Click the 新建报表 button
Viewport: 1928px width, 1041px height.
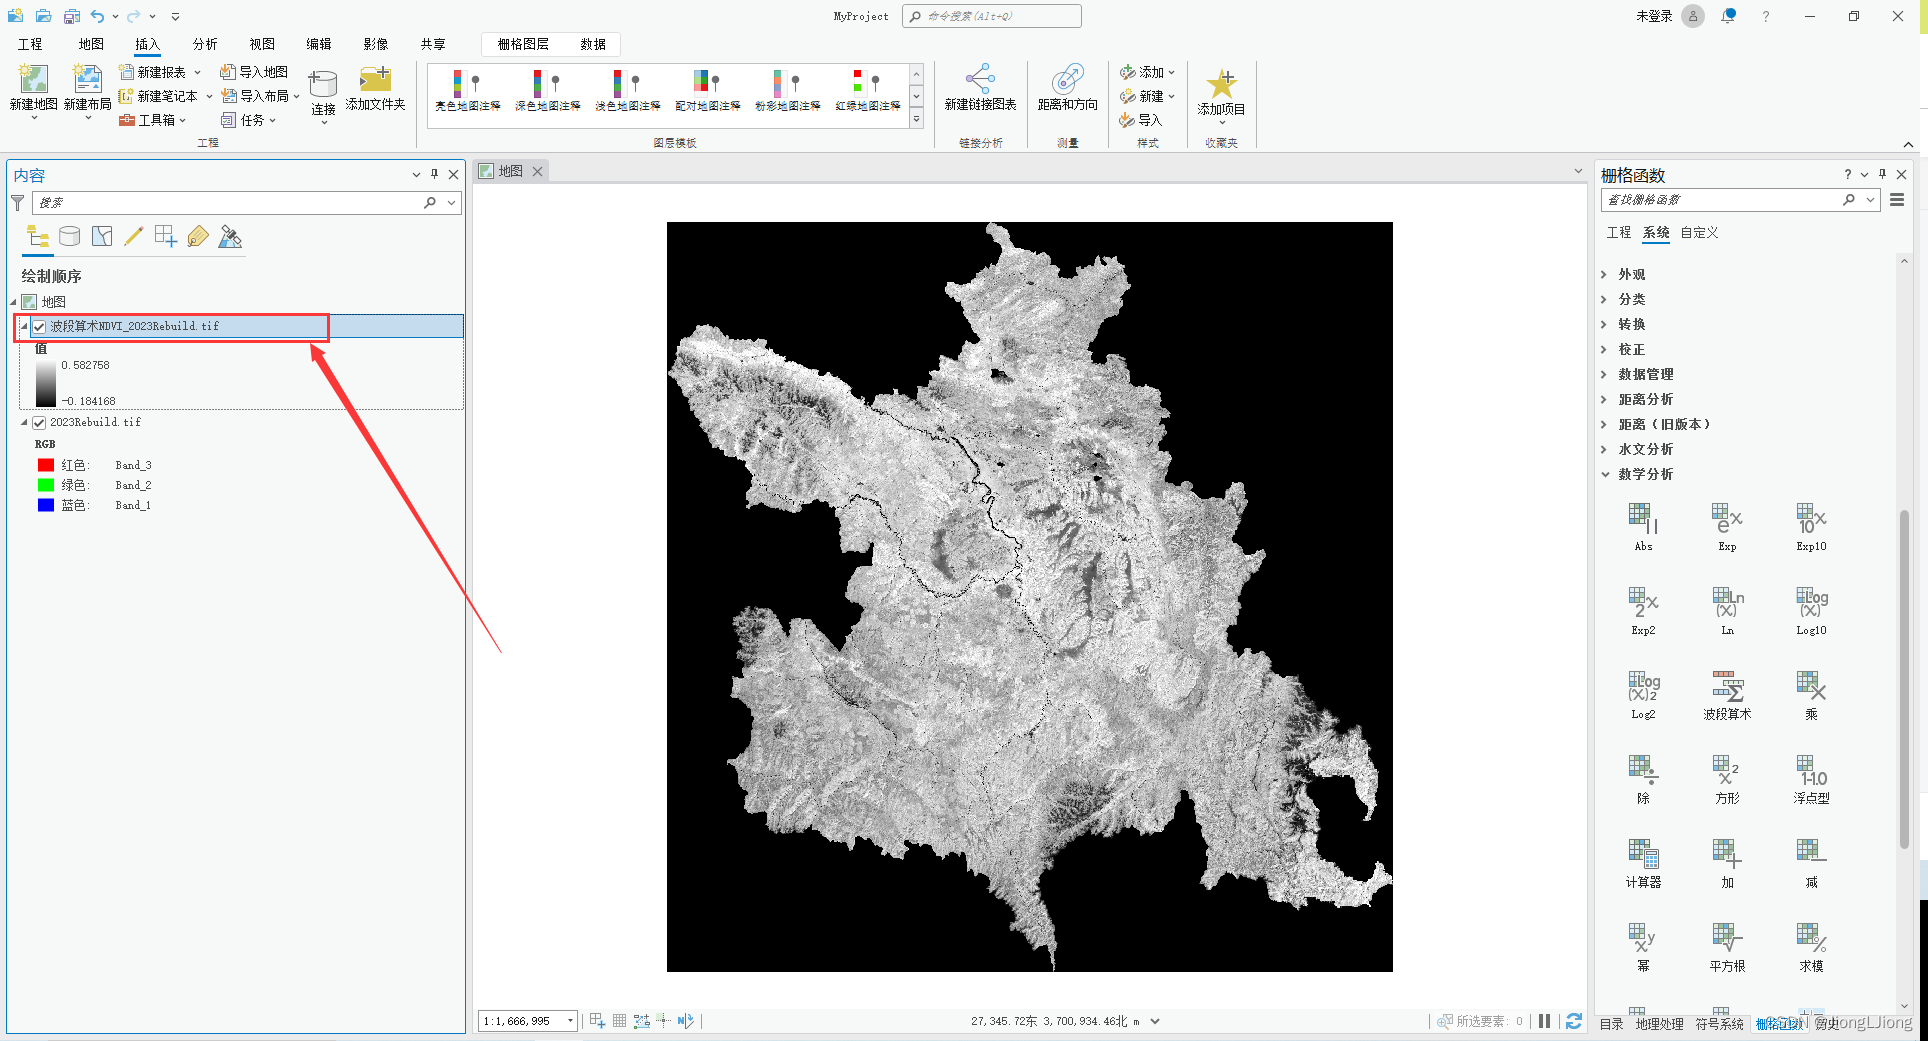pyautogui.click(x=160, y=71)
